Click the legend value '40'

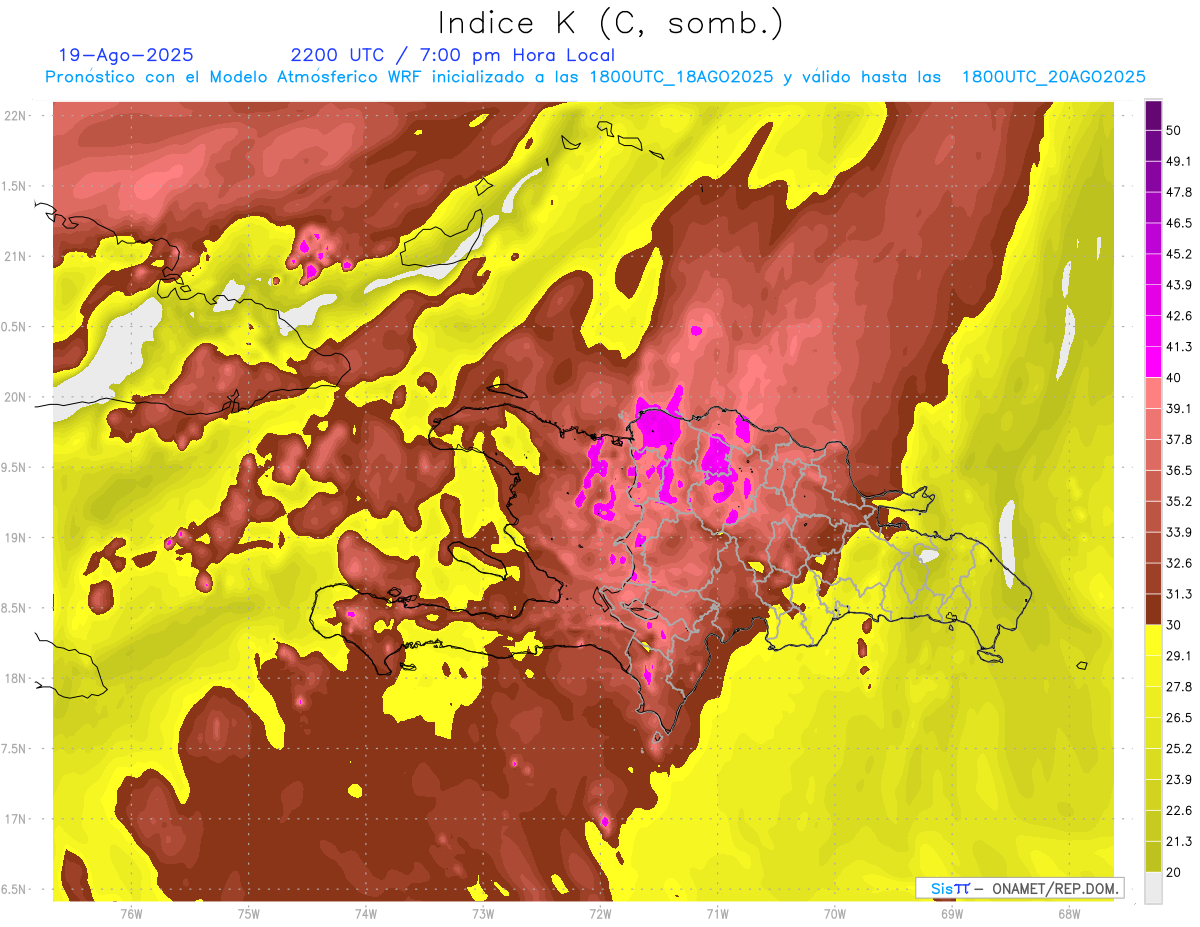point(1174,378)
